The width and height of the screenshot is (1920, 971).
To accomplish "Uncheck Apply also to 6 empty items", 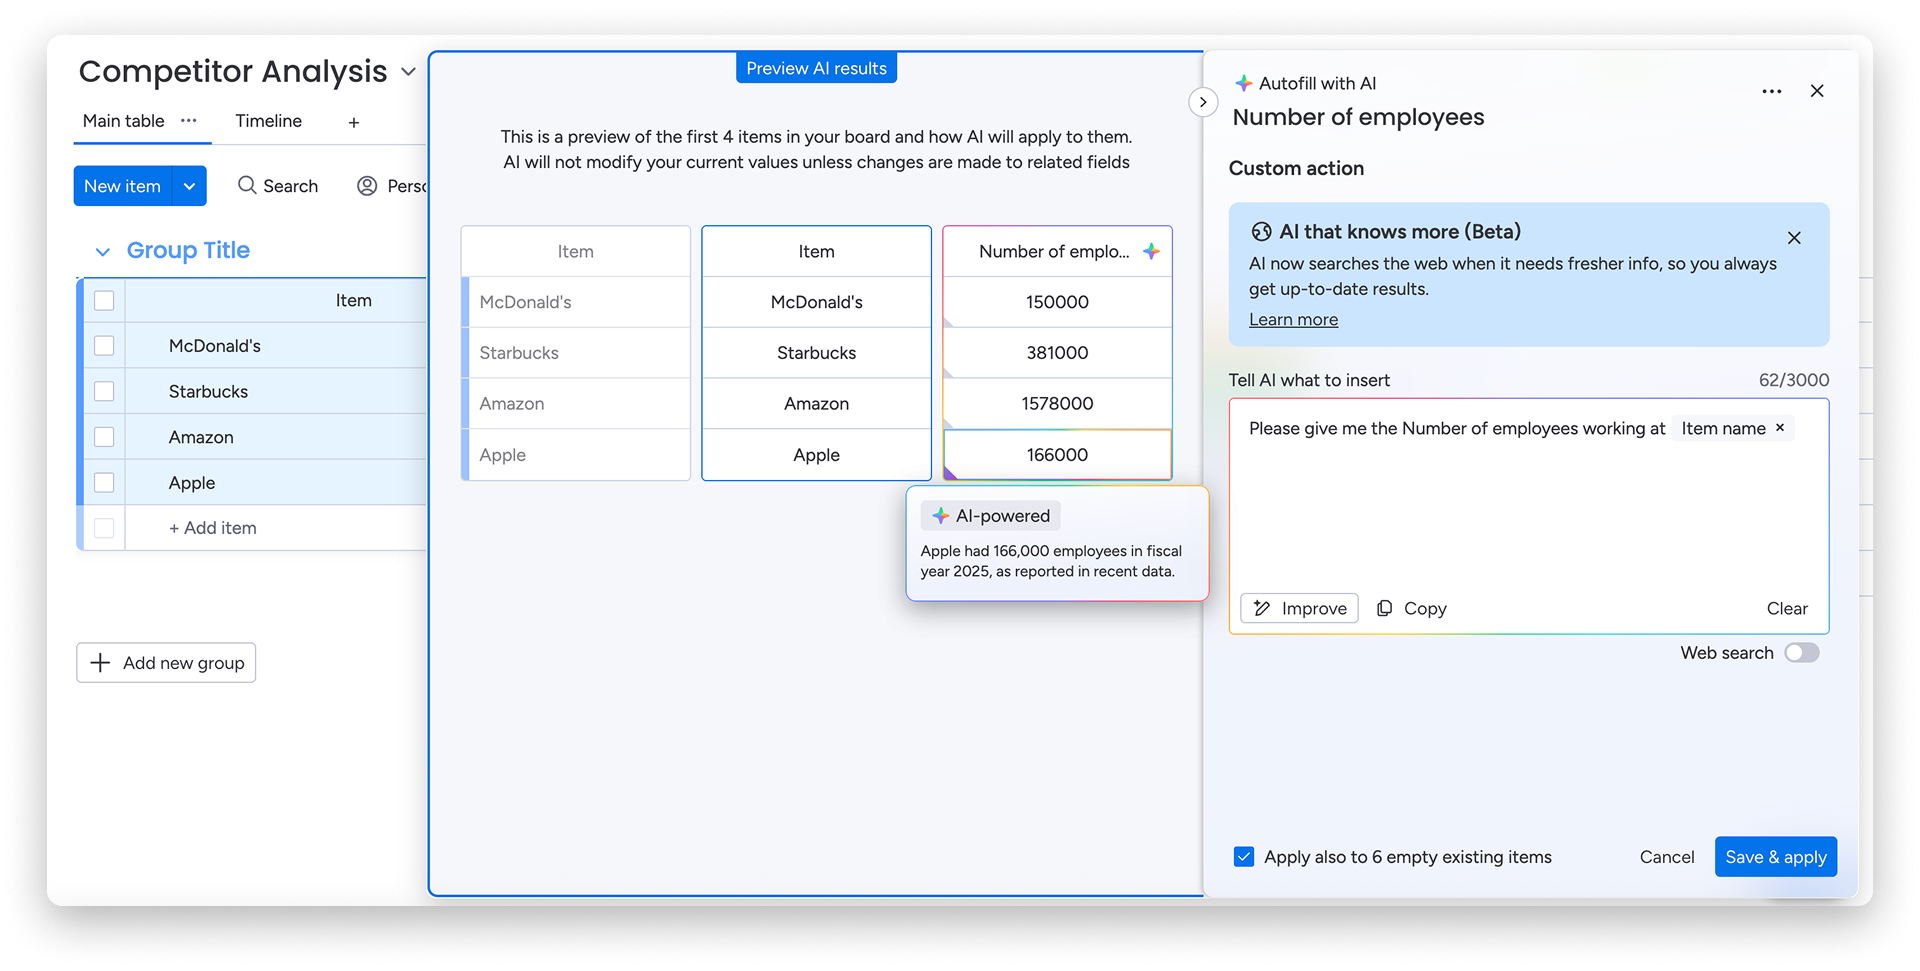I will (x=1244, y=857).
